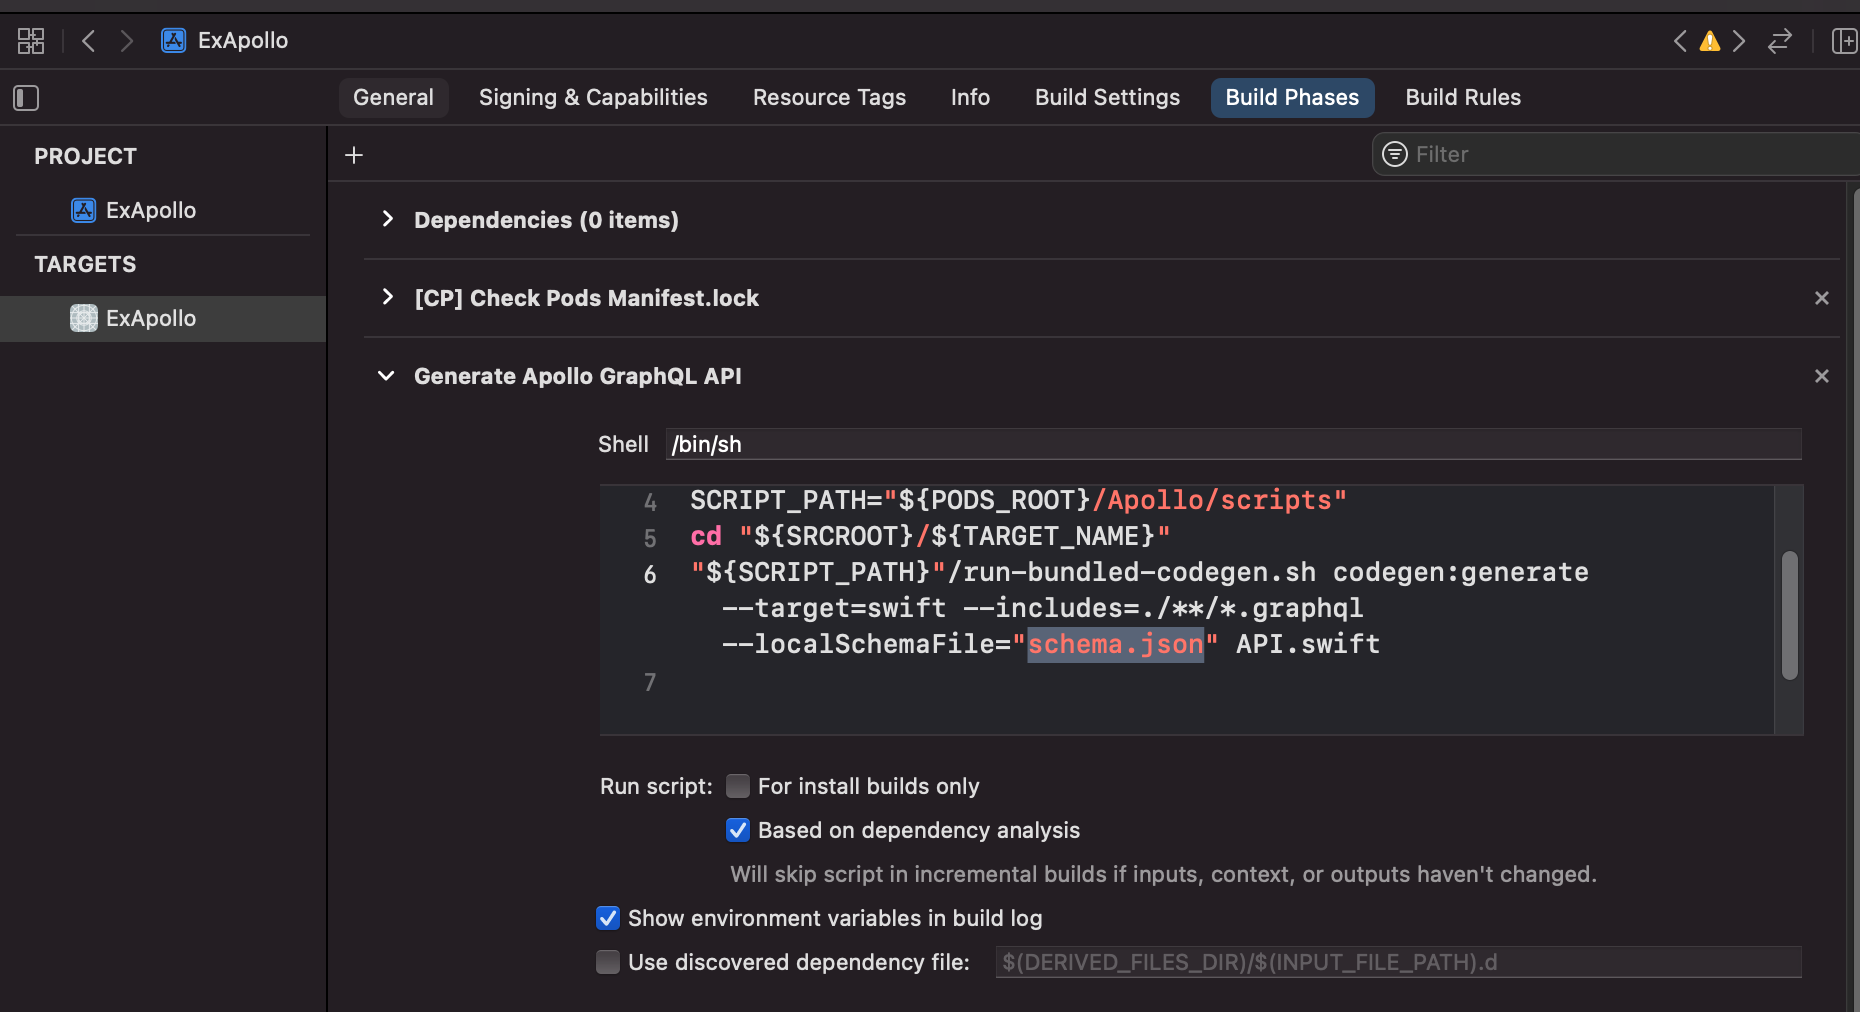Select the Build Phases tab
The width and height of the screenshot is (1860, 1012).
click(x=1292, y=98)
